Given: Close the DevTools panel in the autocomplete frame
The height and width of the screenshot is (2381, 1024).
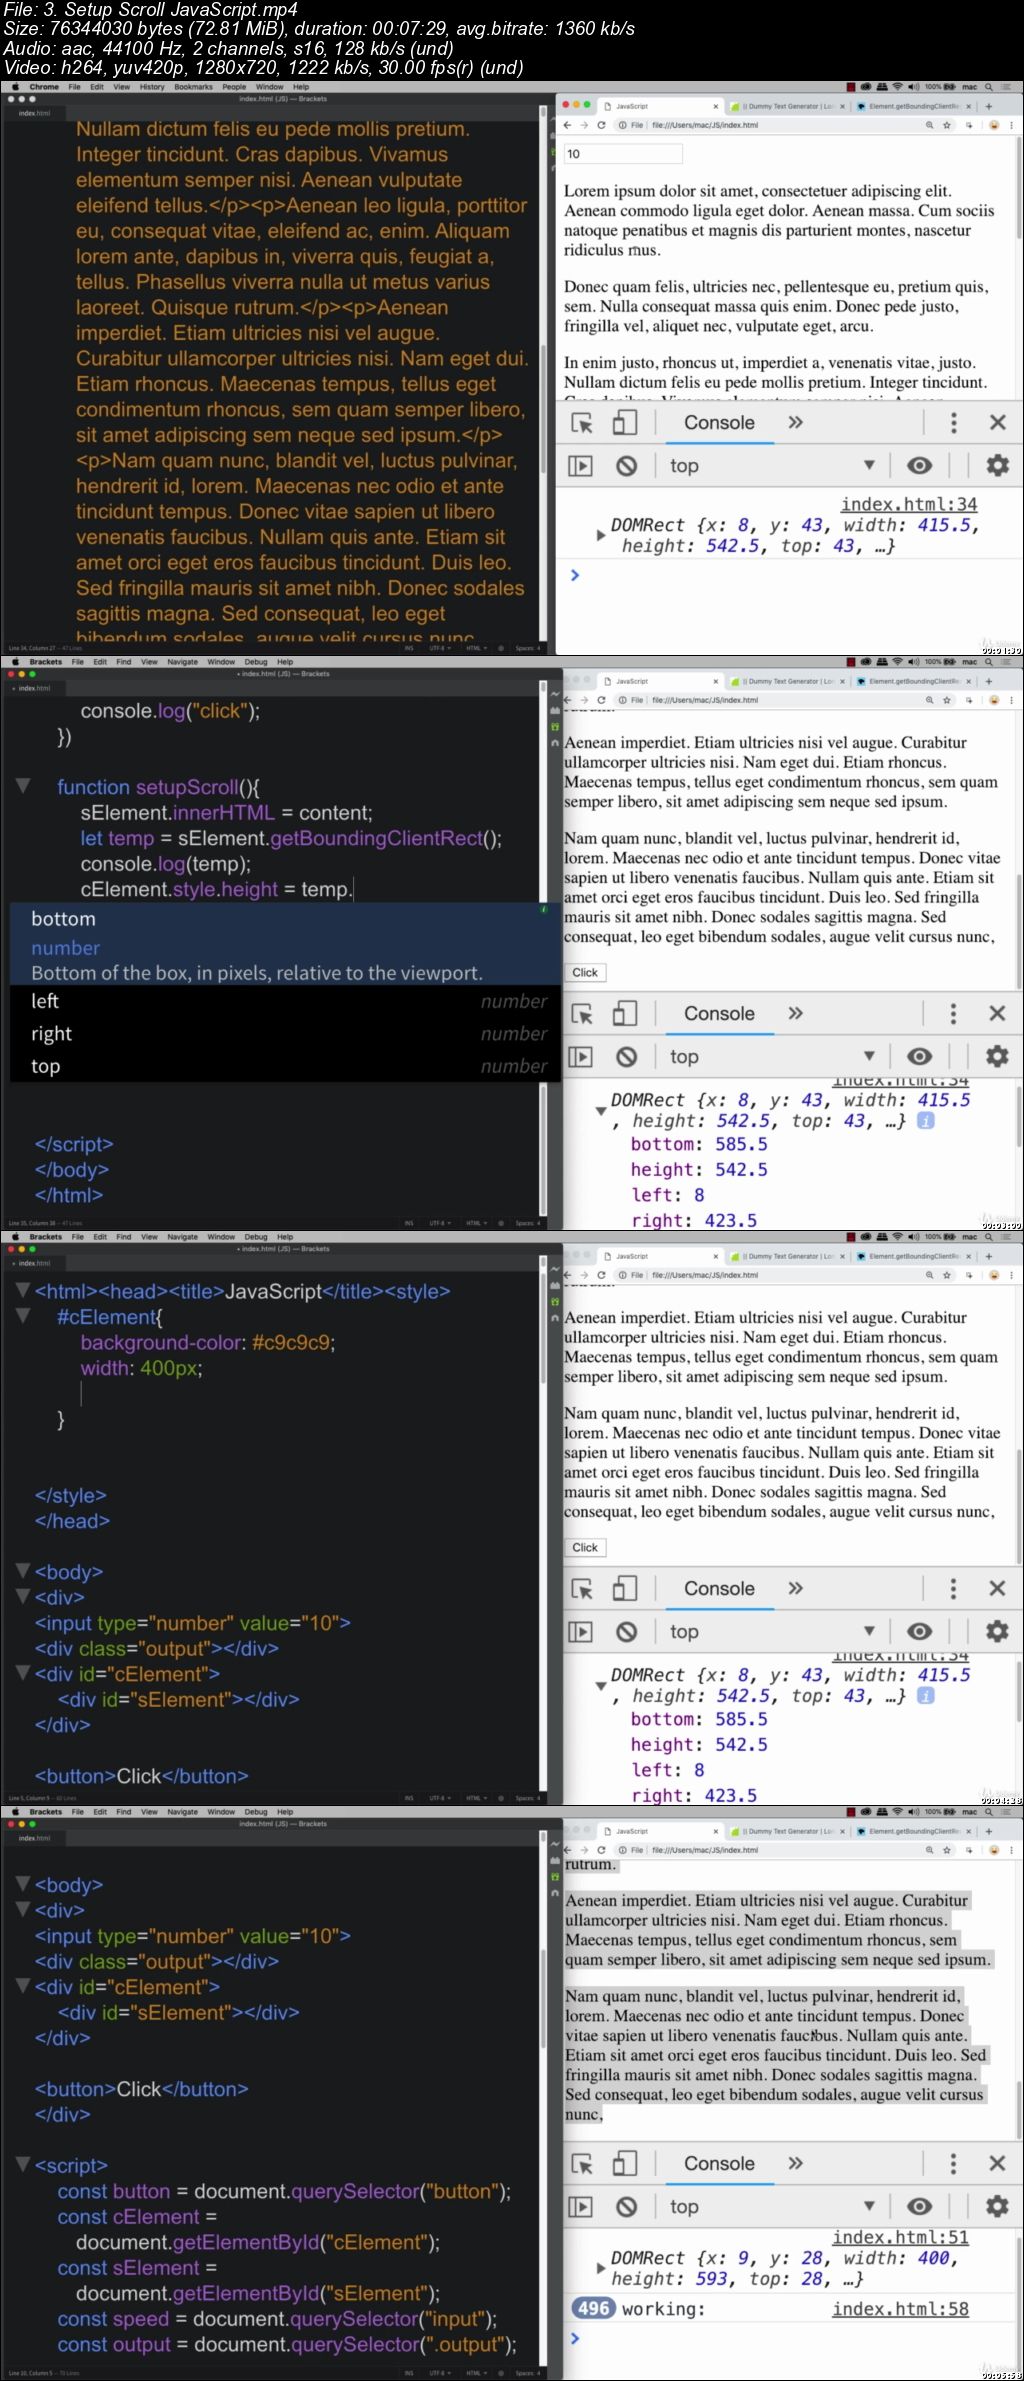Looking at the screenshot, I should (997, 1014).
